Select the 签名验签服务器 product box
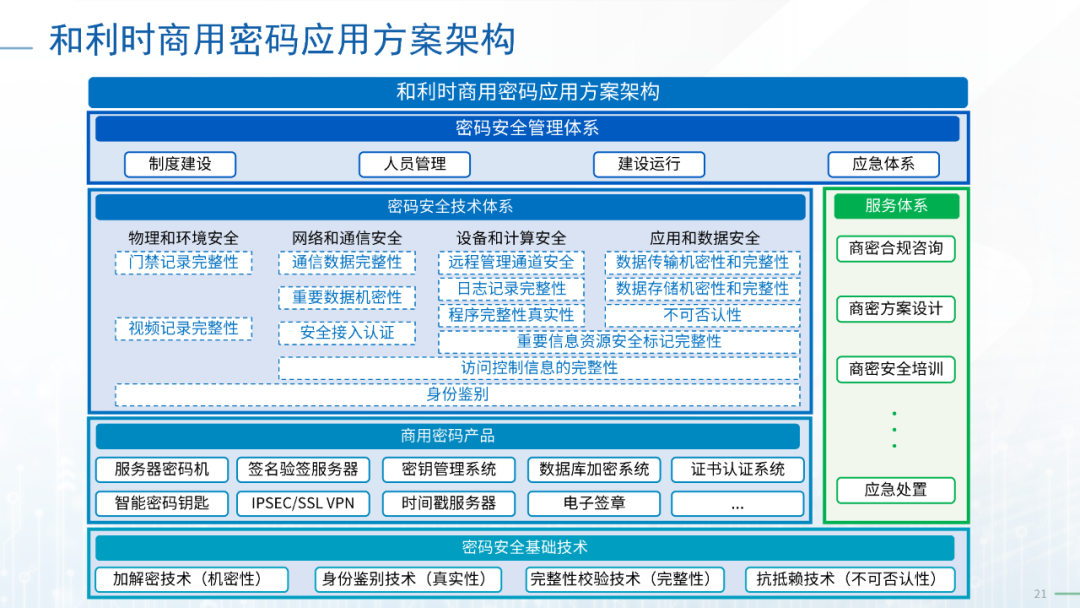1080x608 pixels. click(303, 470)
